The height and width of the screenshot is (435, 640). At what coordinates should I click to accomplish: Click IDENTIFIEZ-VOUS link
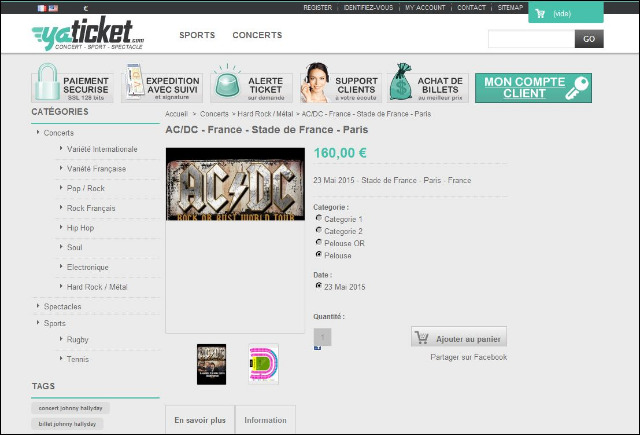pyautogui.click(x=368, y=8)
